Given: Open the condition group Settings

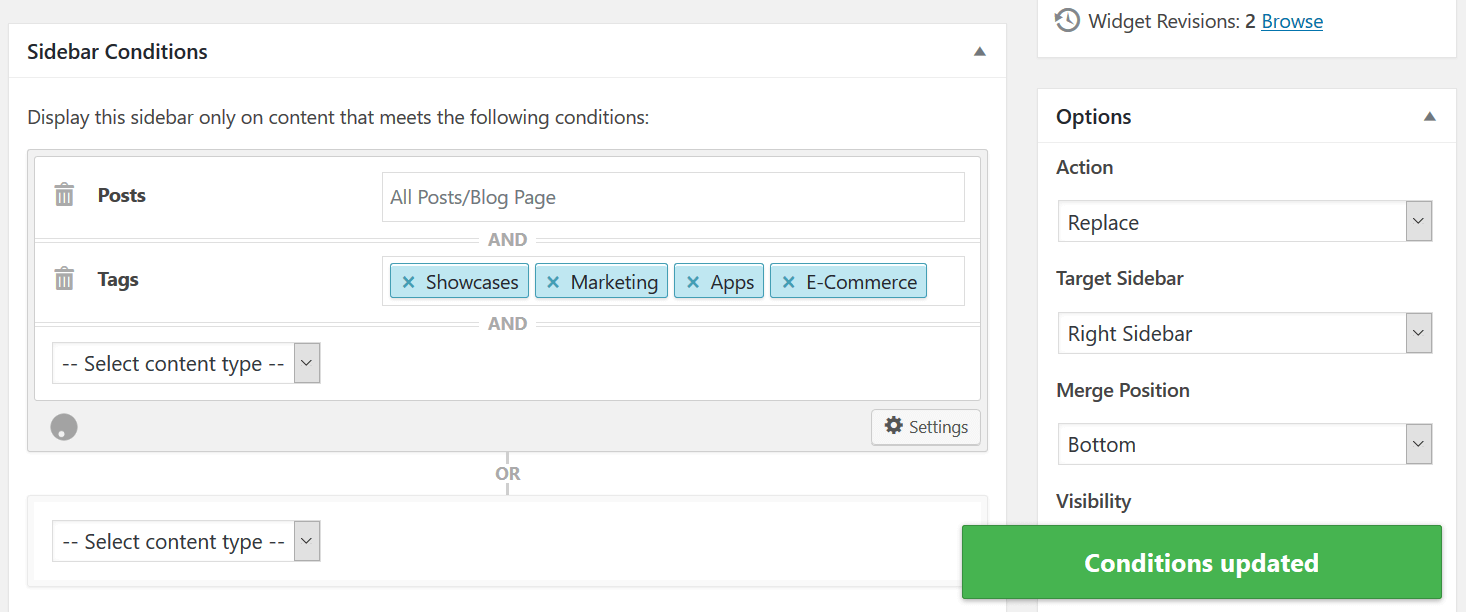Looking at the screenshot, I should pos(926,427).
